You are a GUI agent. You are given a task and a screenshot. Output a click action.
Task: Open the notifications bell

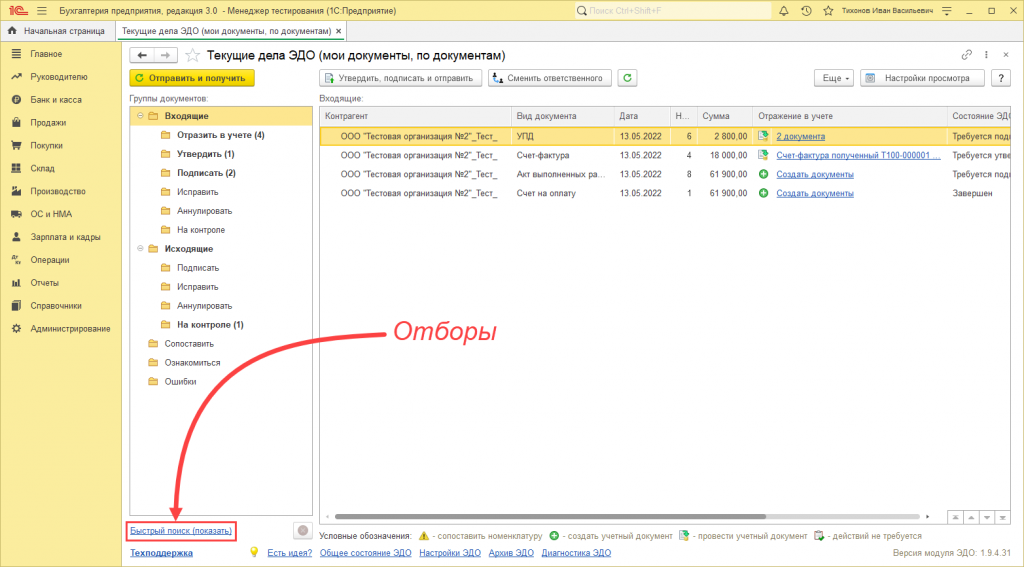[784, 10]
